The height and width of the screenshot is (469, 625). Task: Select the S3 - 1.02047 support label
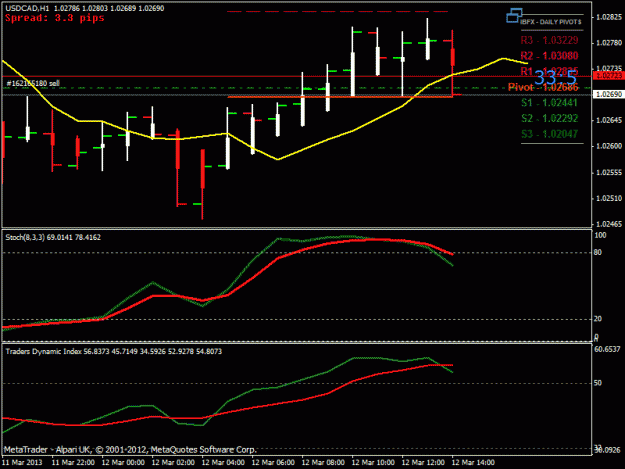[549, 134]
